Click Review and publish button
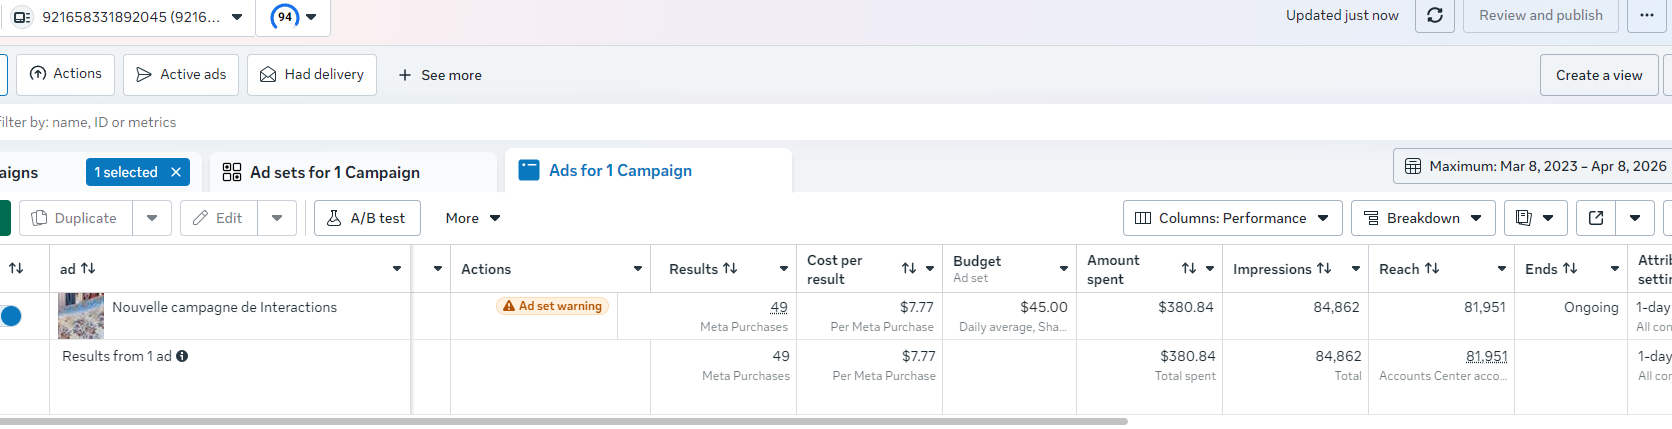Viewport: 1672px width, 429px height. coord(1540,16)
